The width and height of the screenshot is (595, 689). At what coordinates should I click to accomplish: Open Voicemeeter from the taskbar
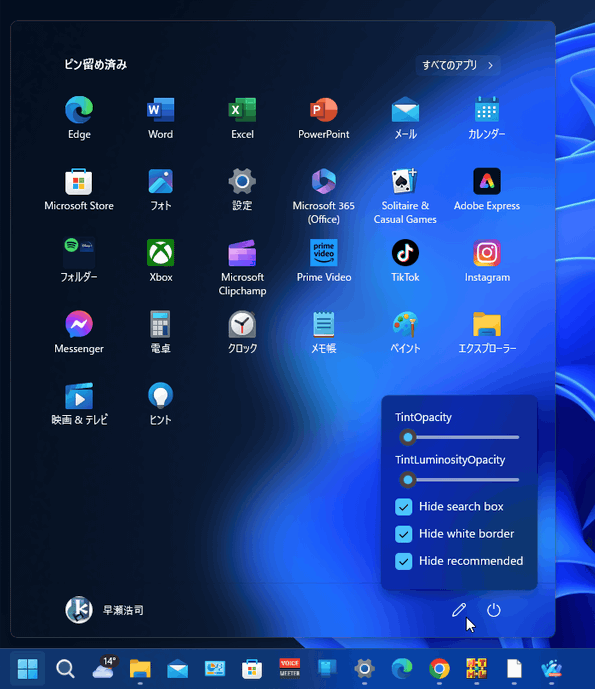tap(290, 668)
